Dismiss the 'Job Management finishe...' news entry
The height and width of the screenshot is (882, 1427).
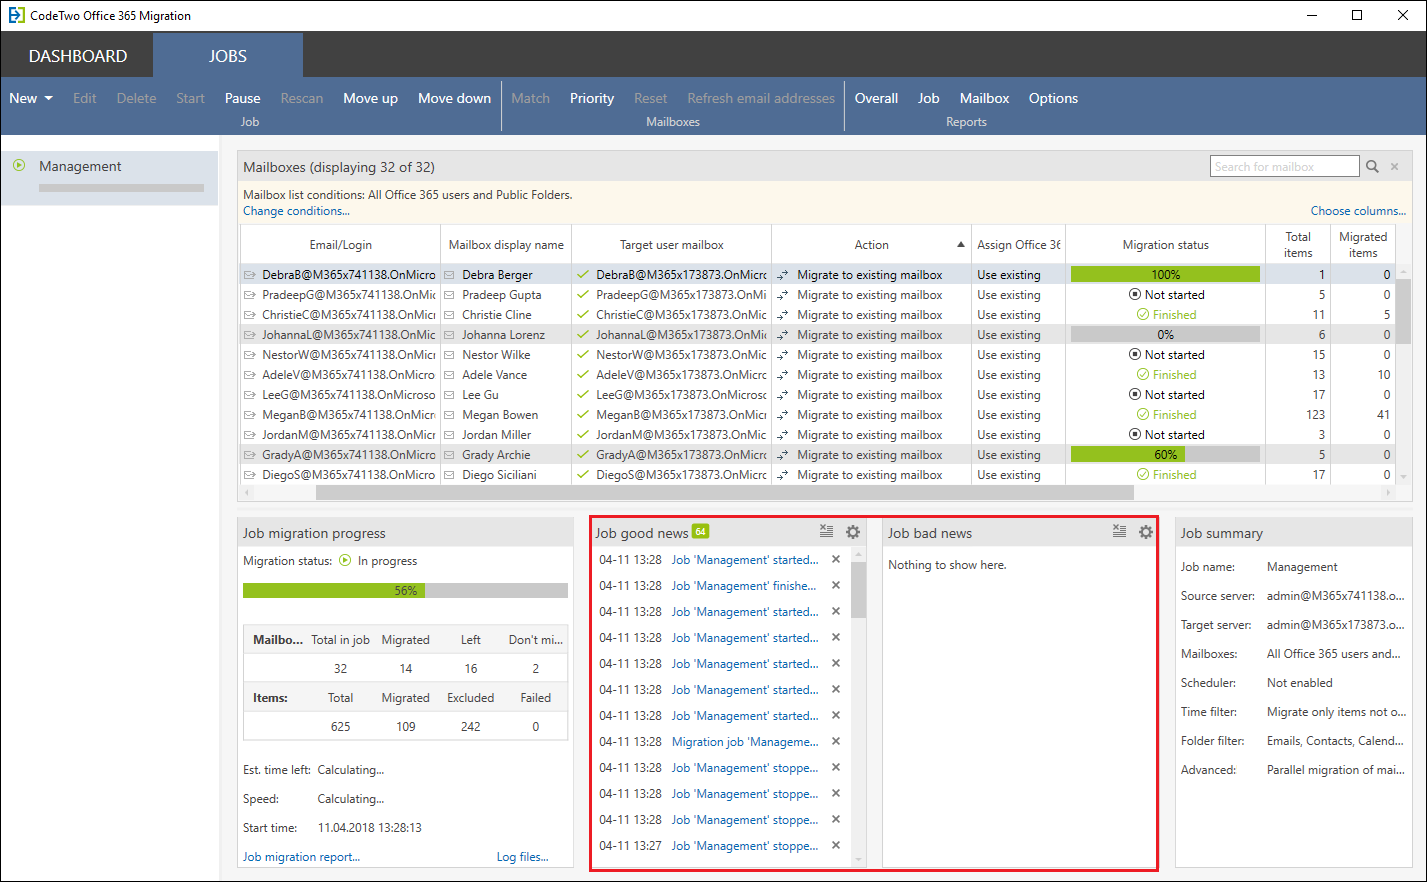[836, 585]
